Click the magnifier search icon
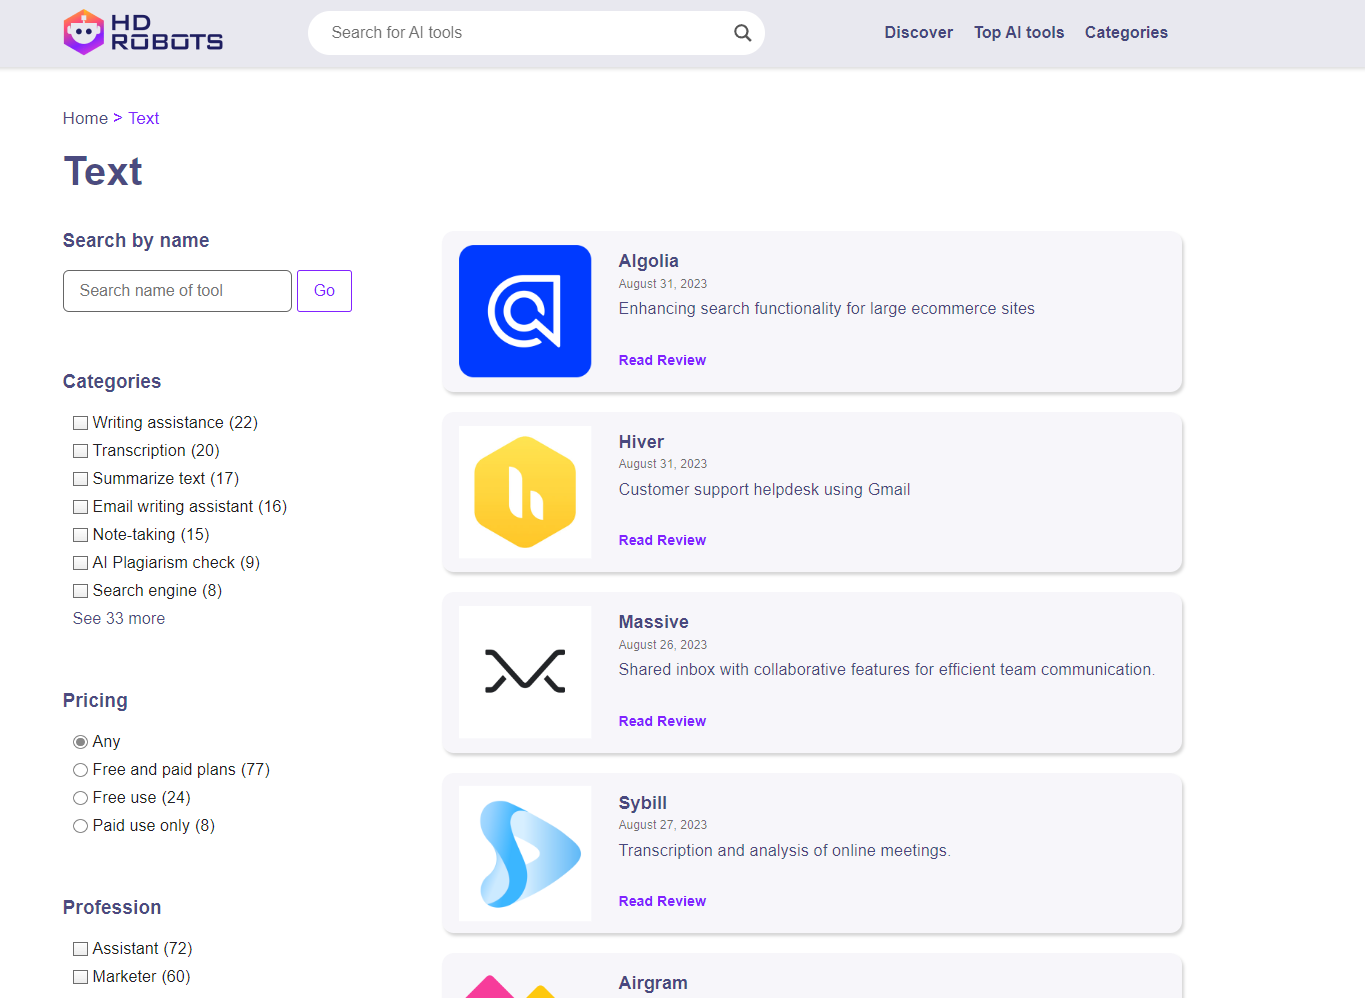The width and height of the screenshot is (1365, 998). (x=742, y=33)
